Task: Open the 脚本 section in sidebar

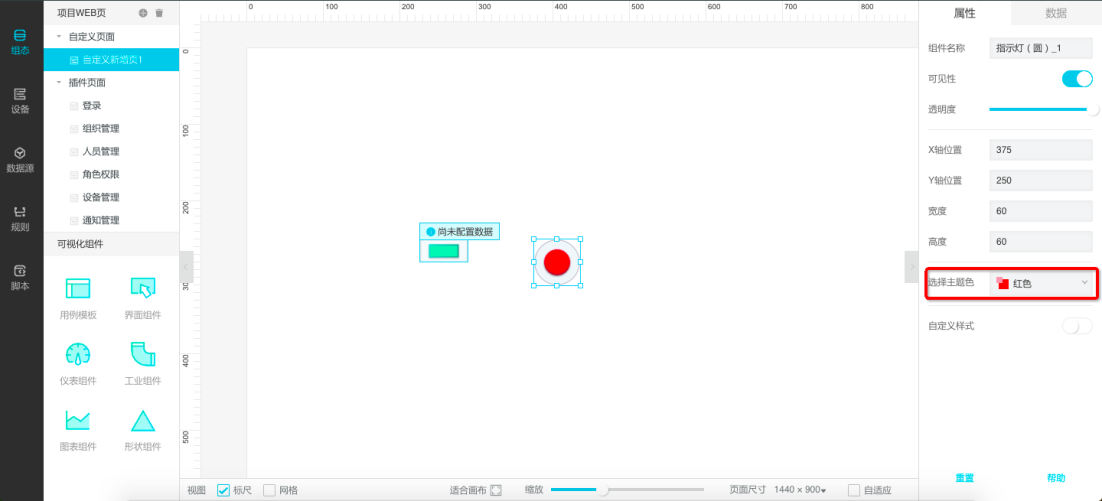Action: coord(20,278)
